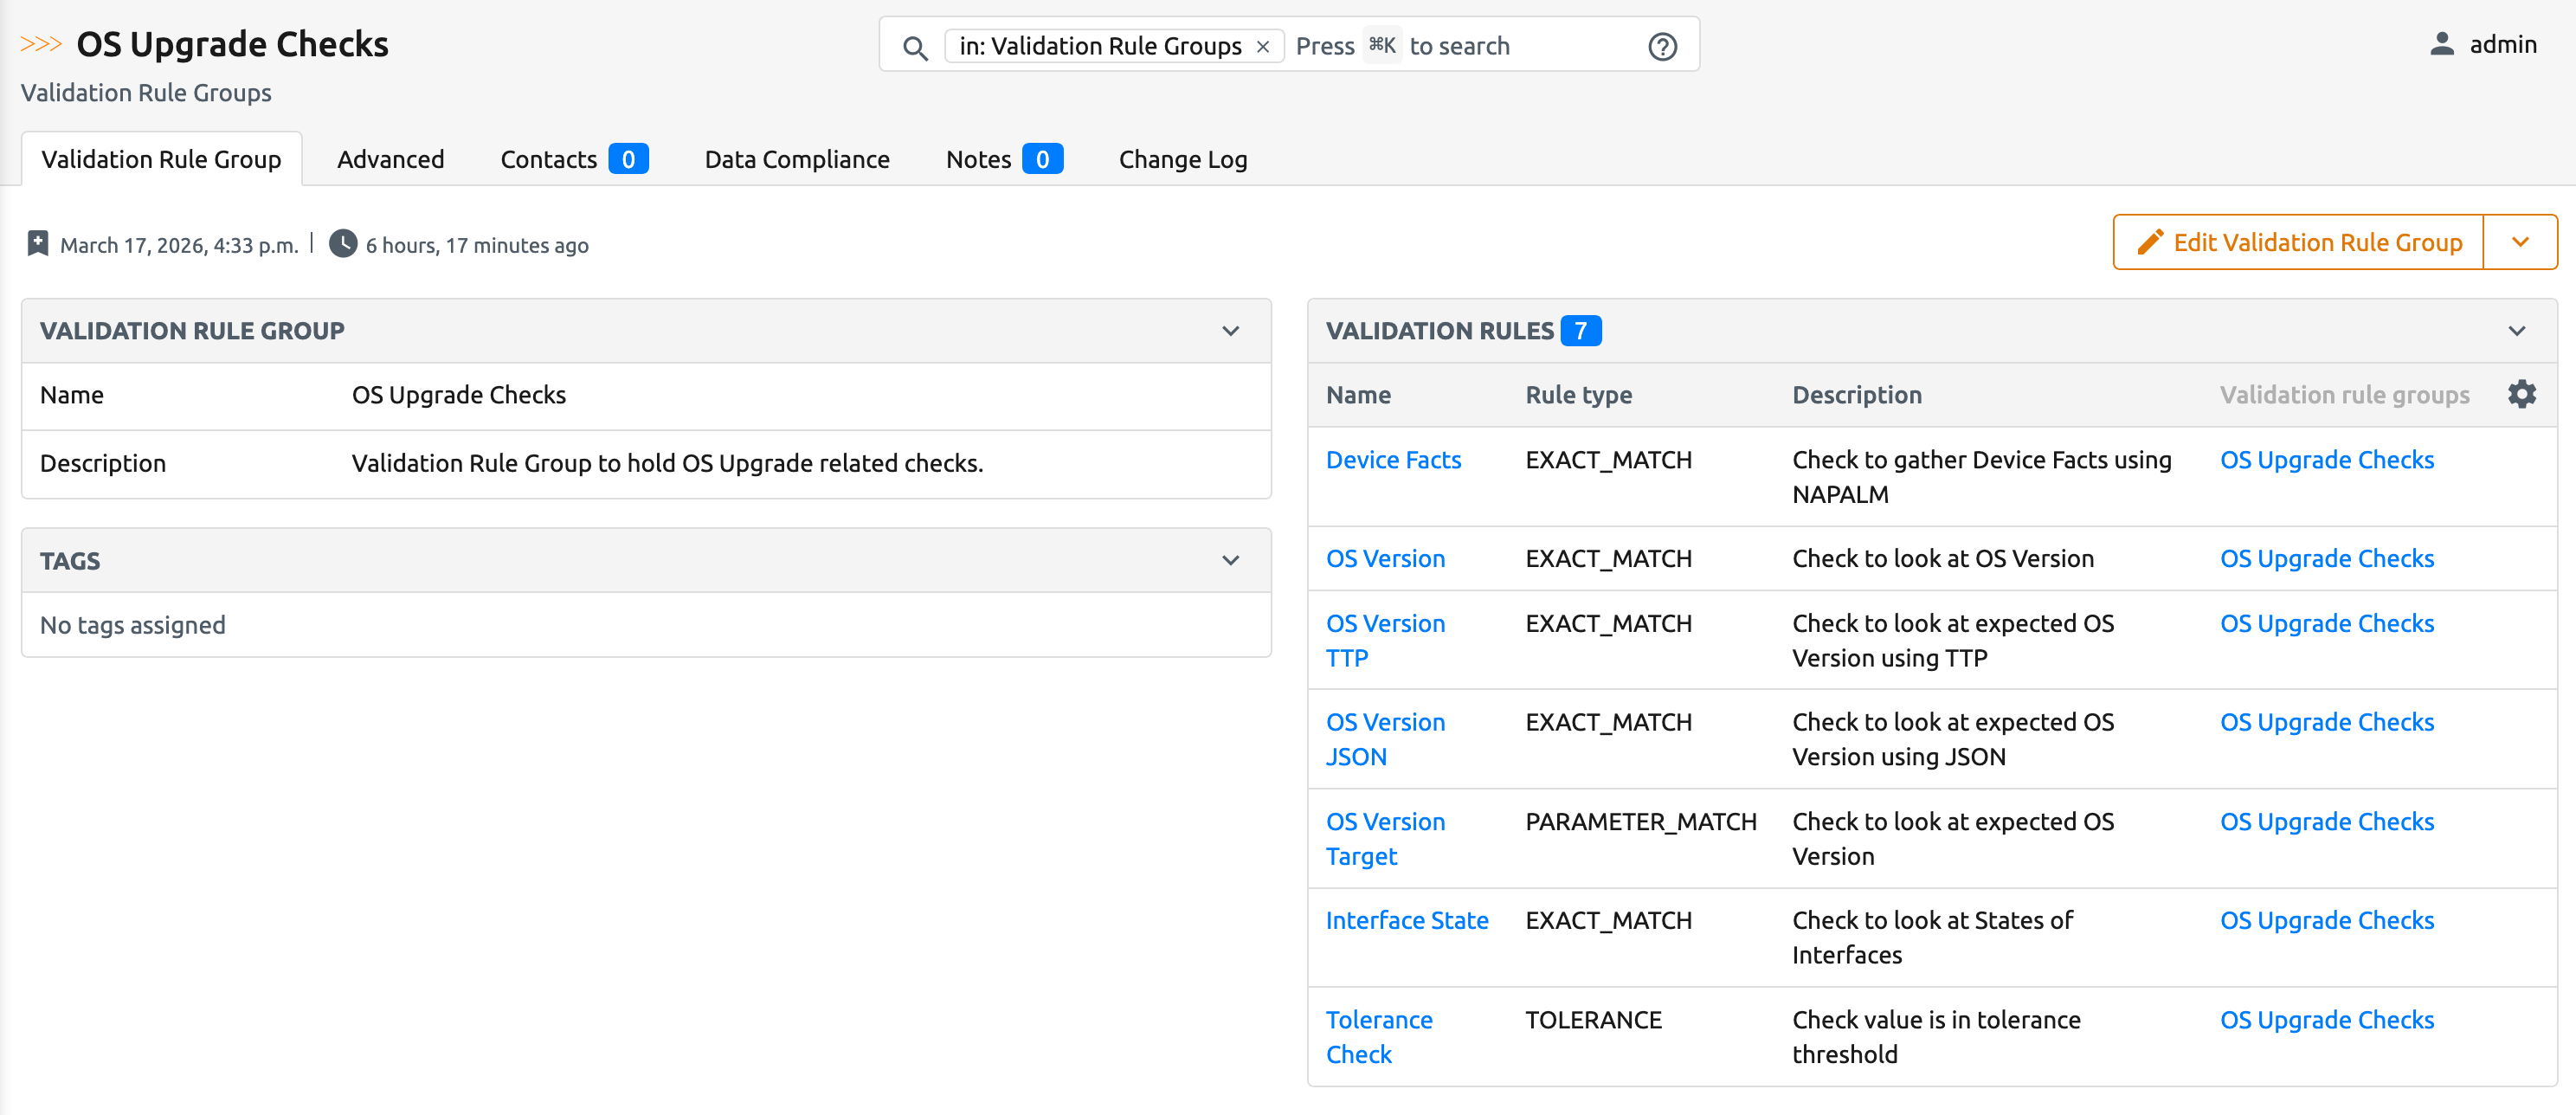Open the Change Log tab

1182,159
